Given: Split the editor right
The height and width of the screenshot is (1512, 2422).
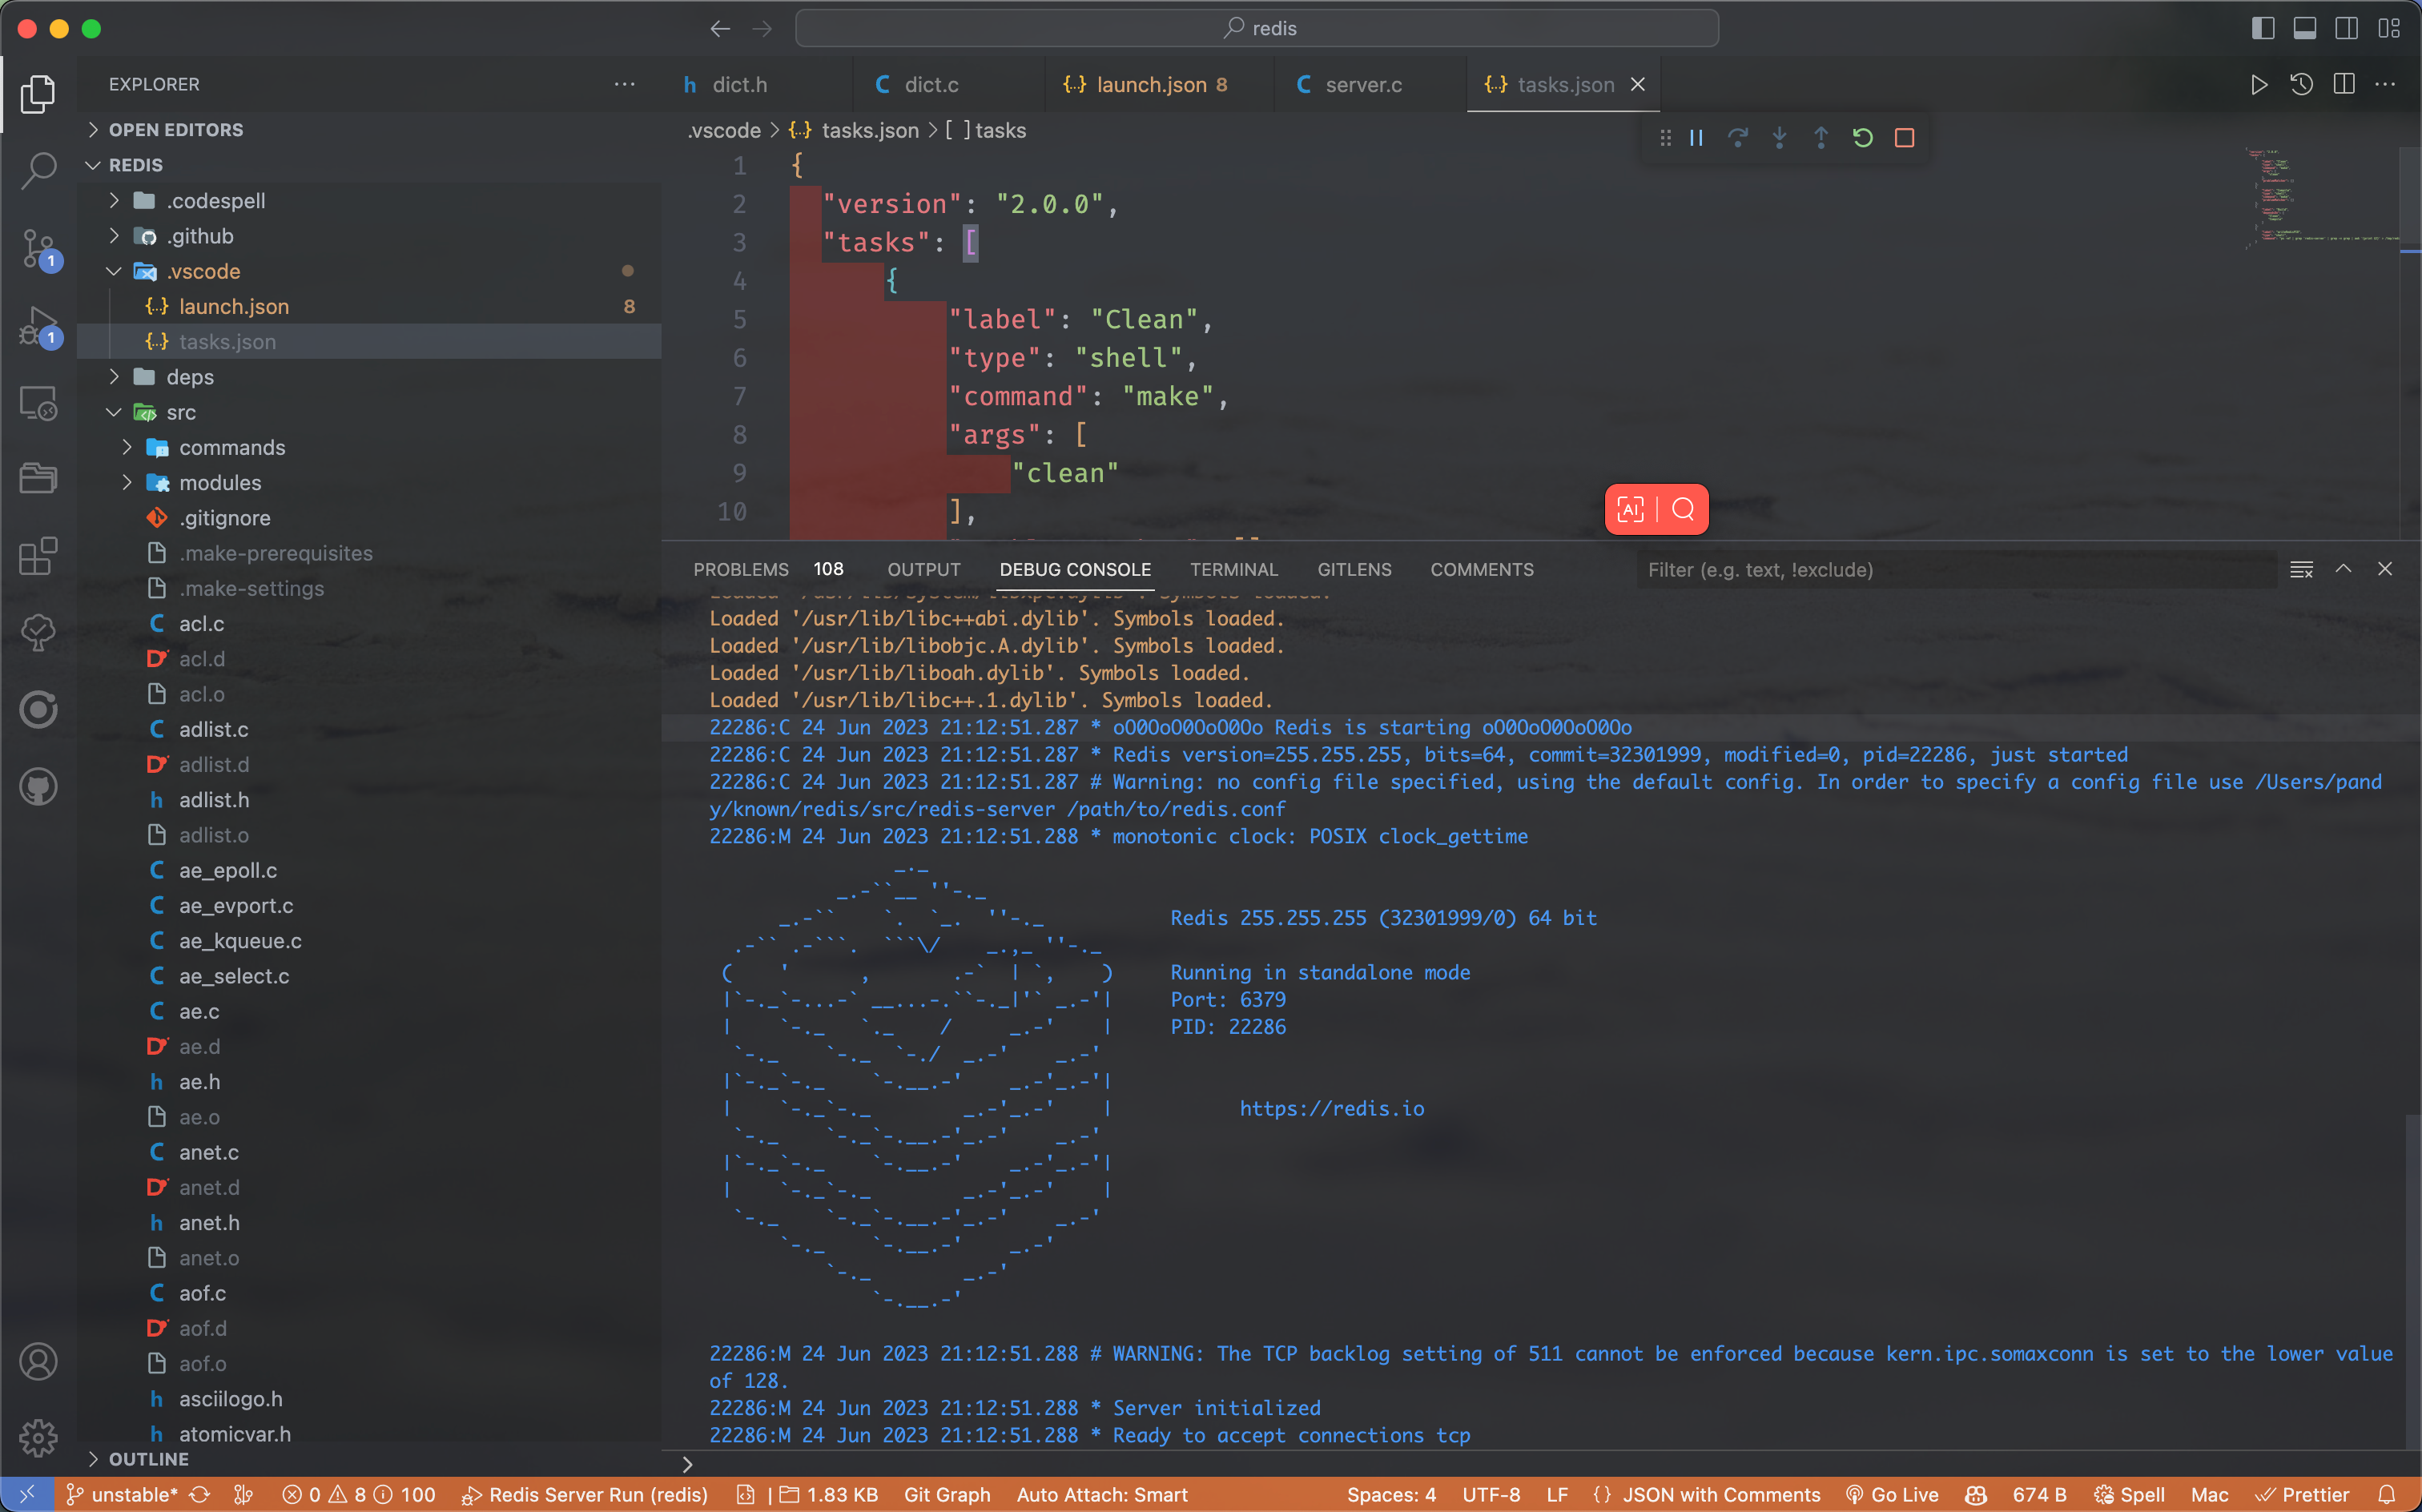Looking at the screenshot, I should click(2343, 85).
